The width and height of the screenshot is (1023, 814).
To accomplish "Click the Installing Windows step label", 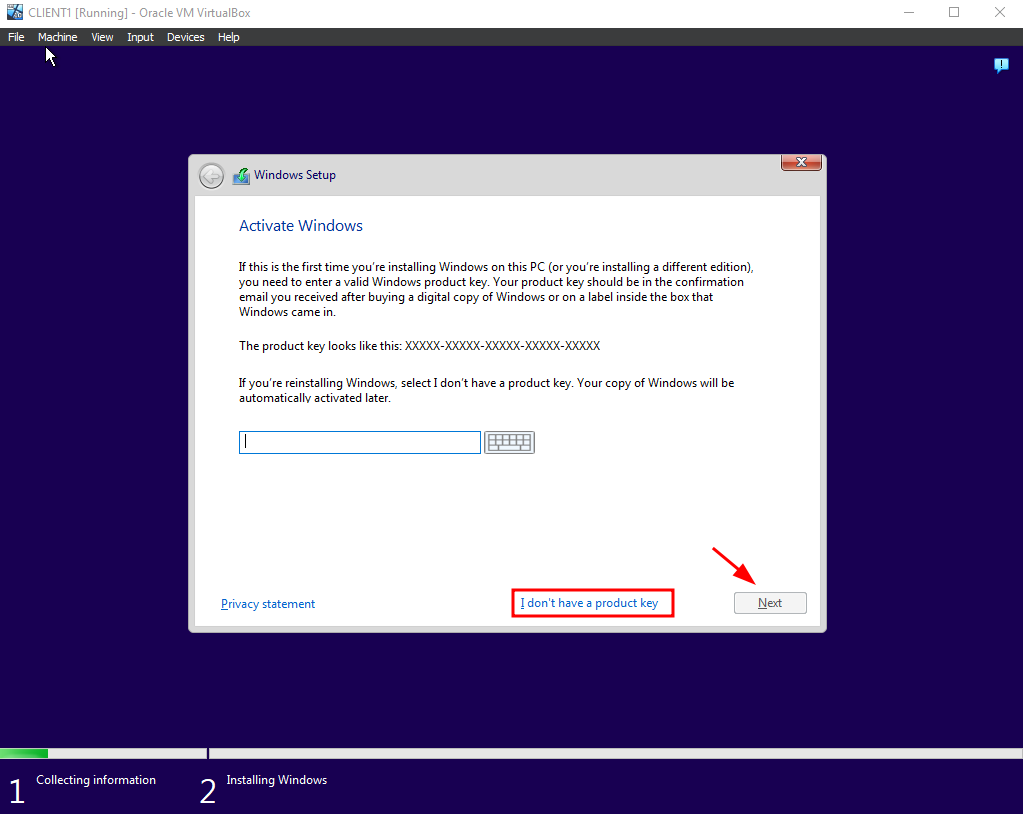I will (277, 780).
